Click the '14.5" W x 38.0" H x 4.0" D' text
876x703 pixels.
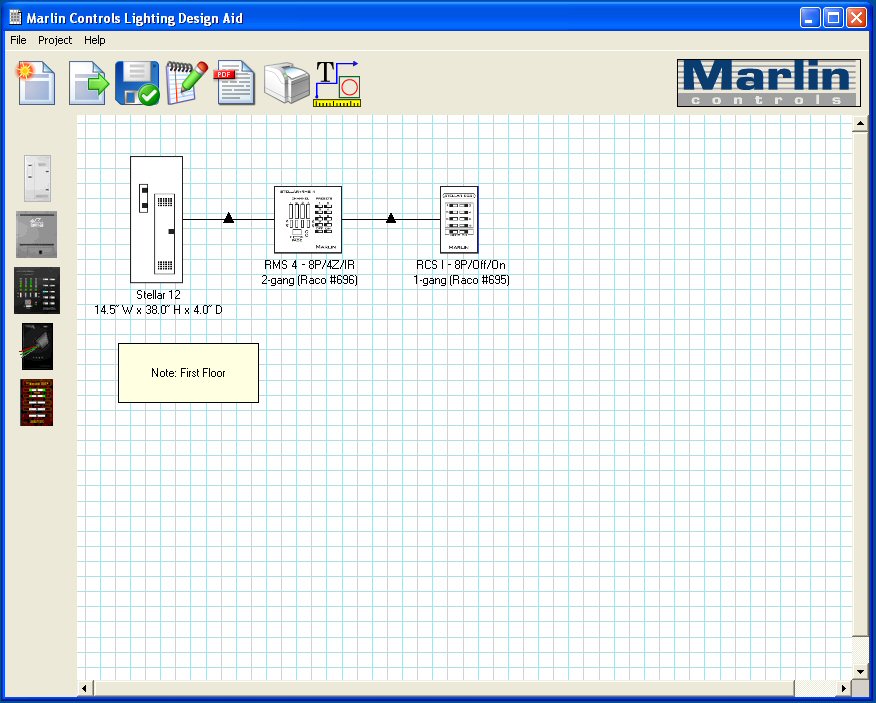158,310
